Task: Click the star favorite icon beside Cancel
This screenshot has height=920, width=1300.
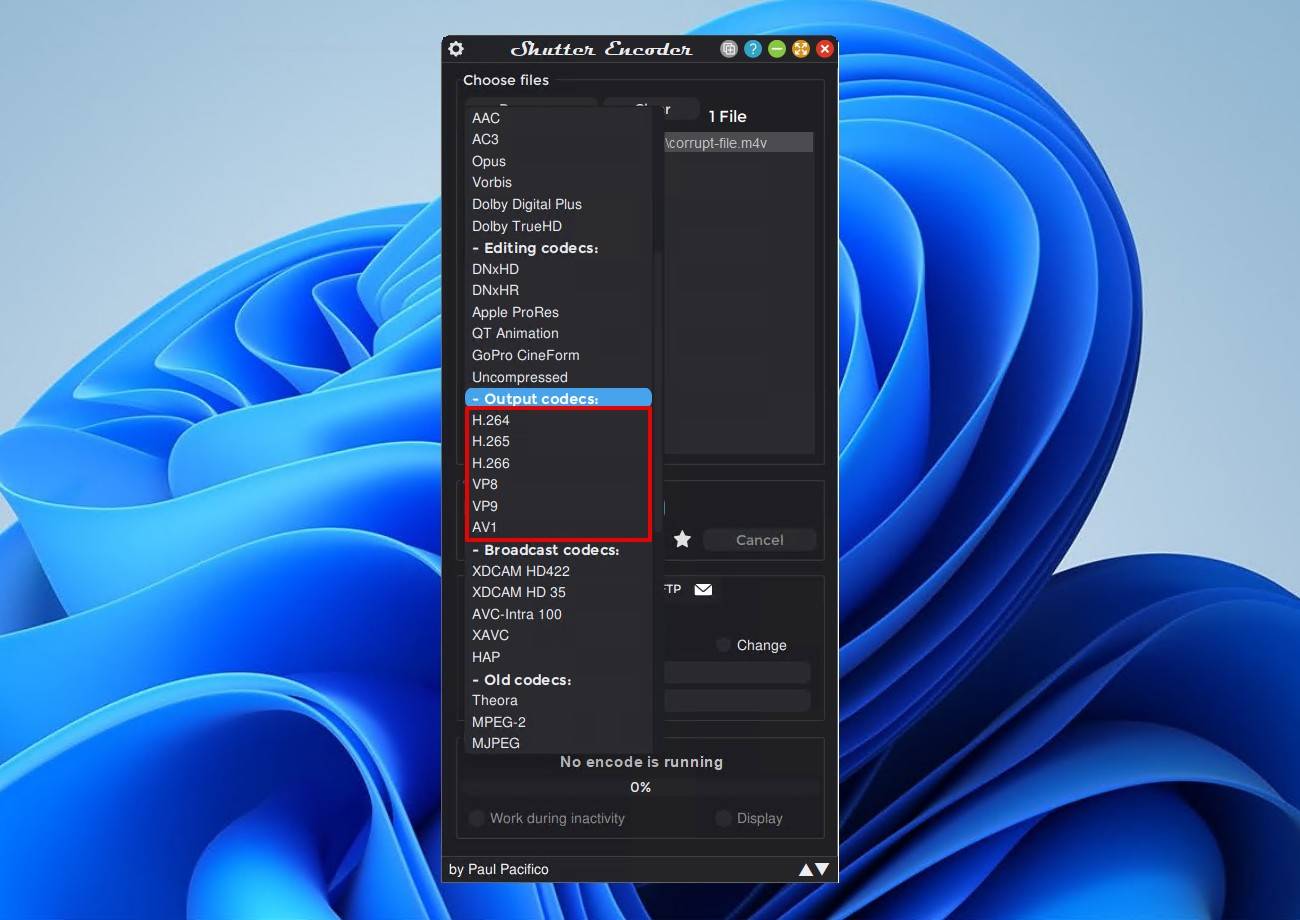Action: [x=682, y=540]
